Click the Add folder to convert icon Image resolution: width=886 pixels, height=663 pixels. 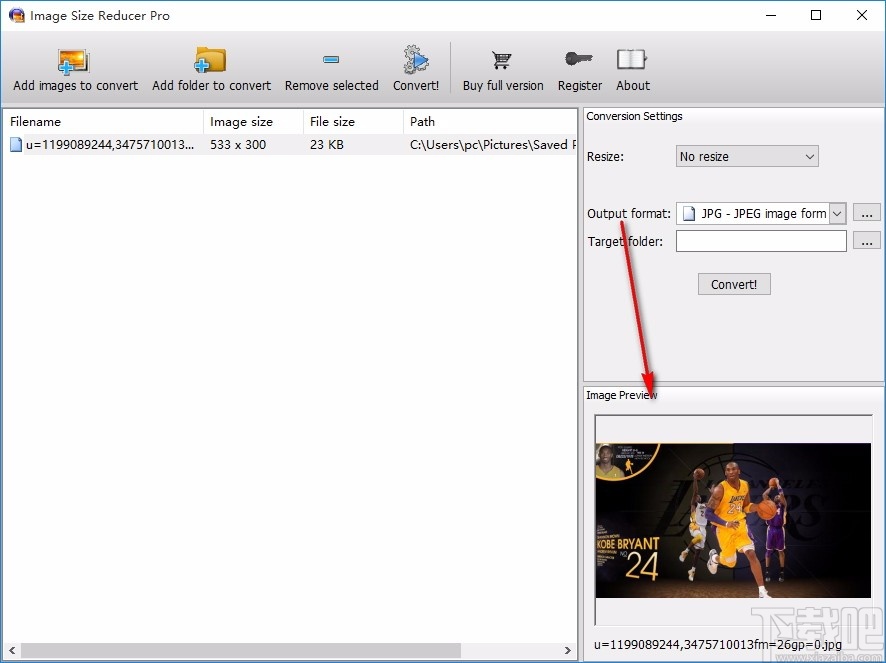pyautogui.click(x=211, y=60)
